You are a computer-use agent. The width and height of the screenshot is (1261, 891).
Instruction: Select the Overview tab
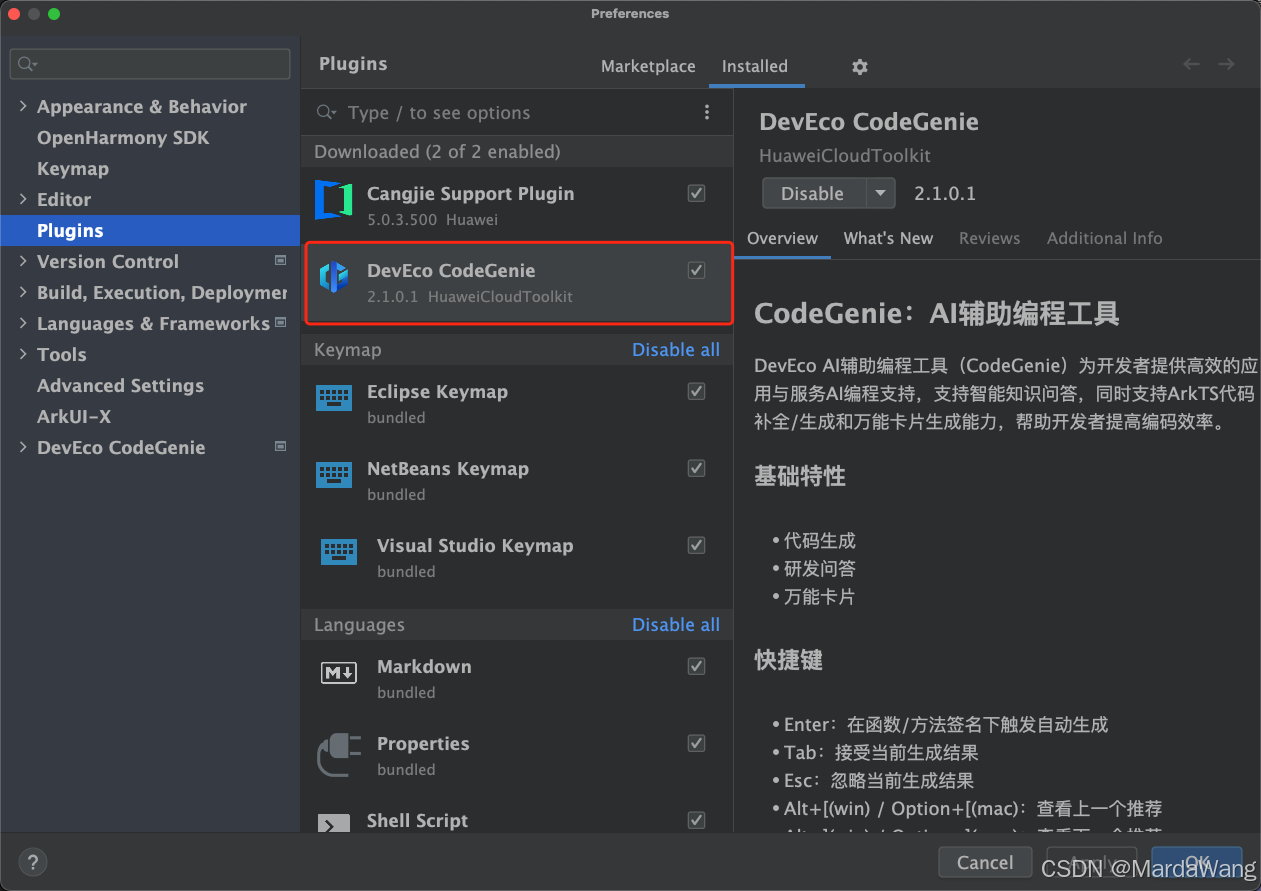[x=783, y=238]
